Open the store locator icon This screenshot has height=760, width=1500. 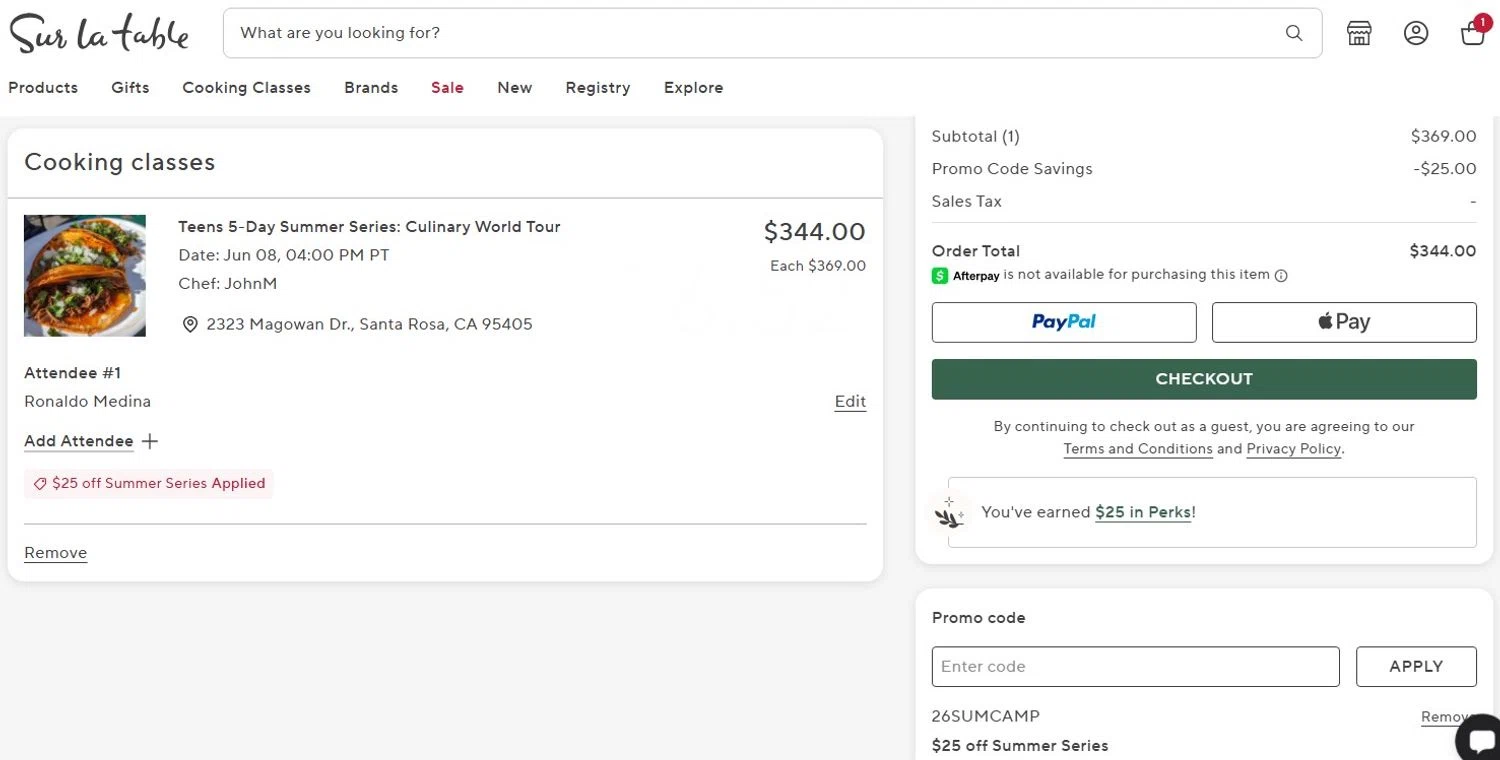1359,33
